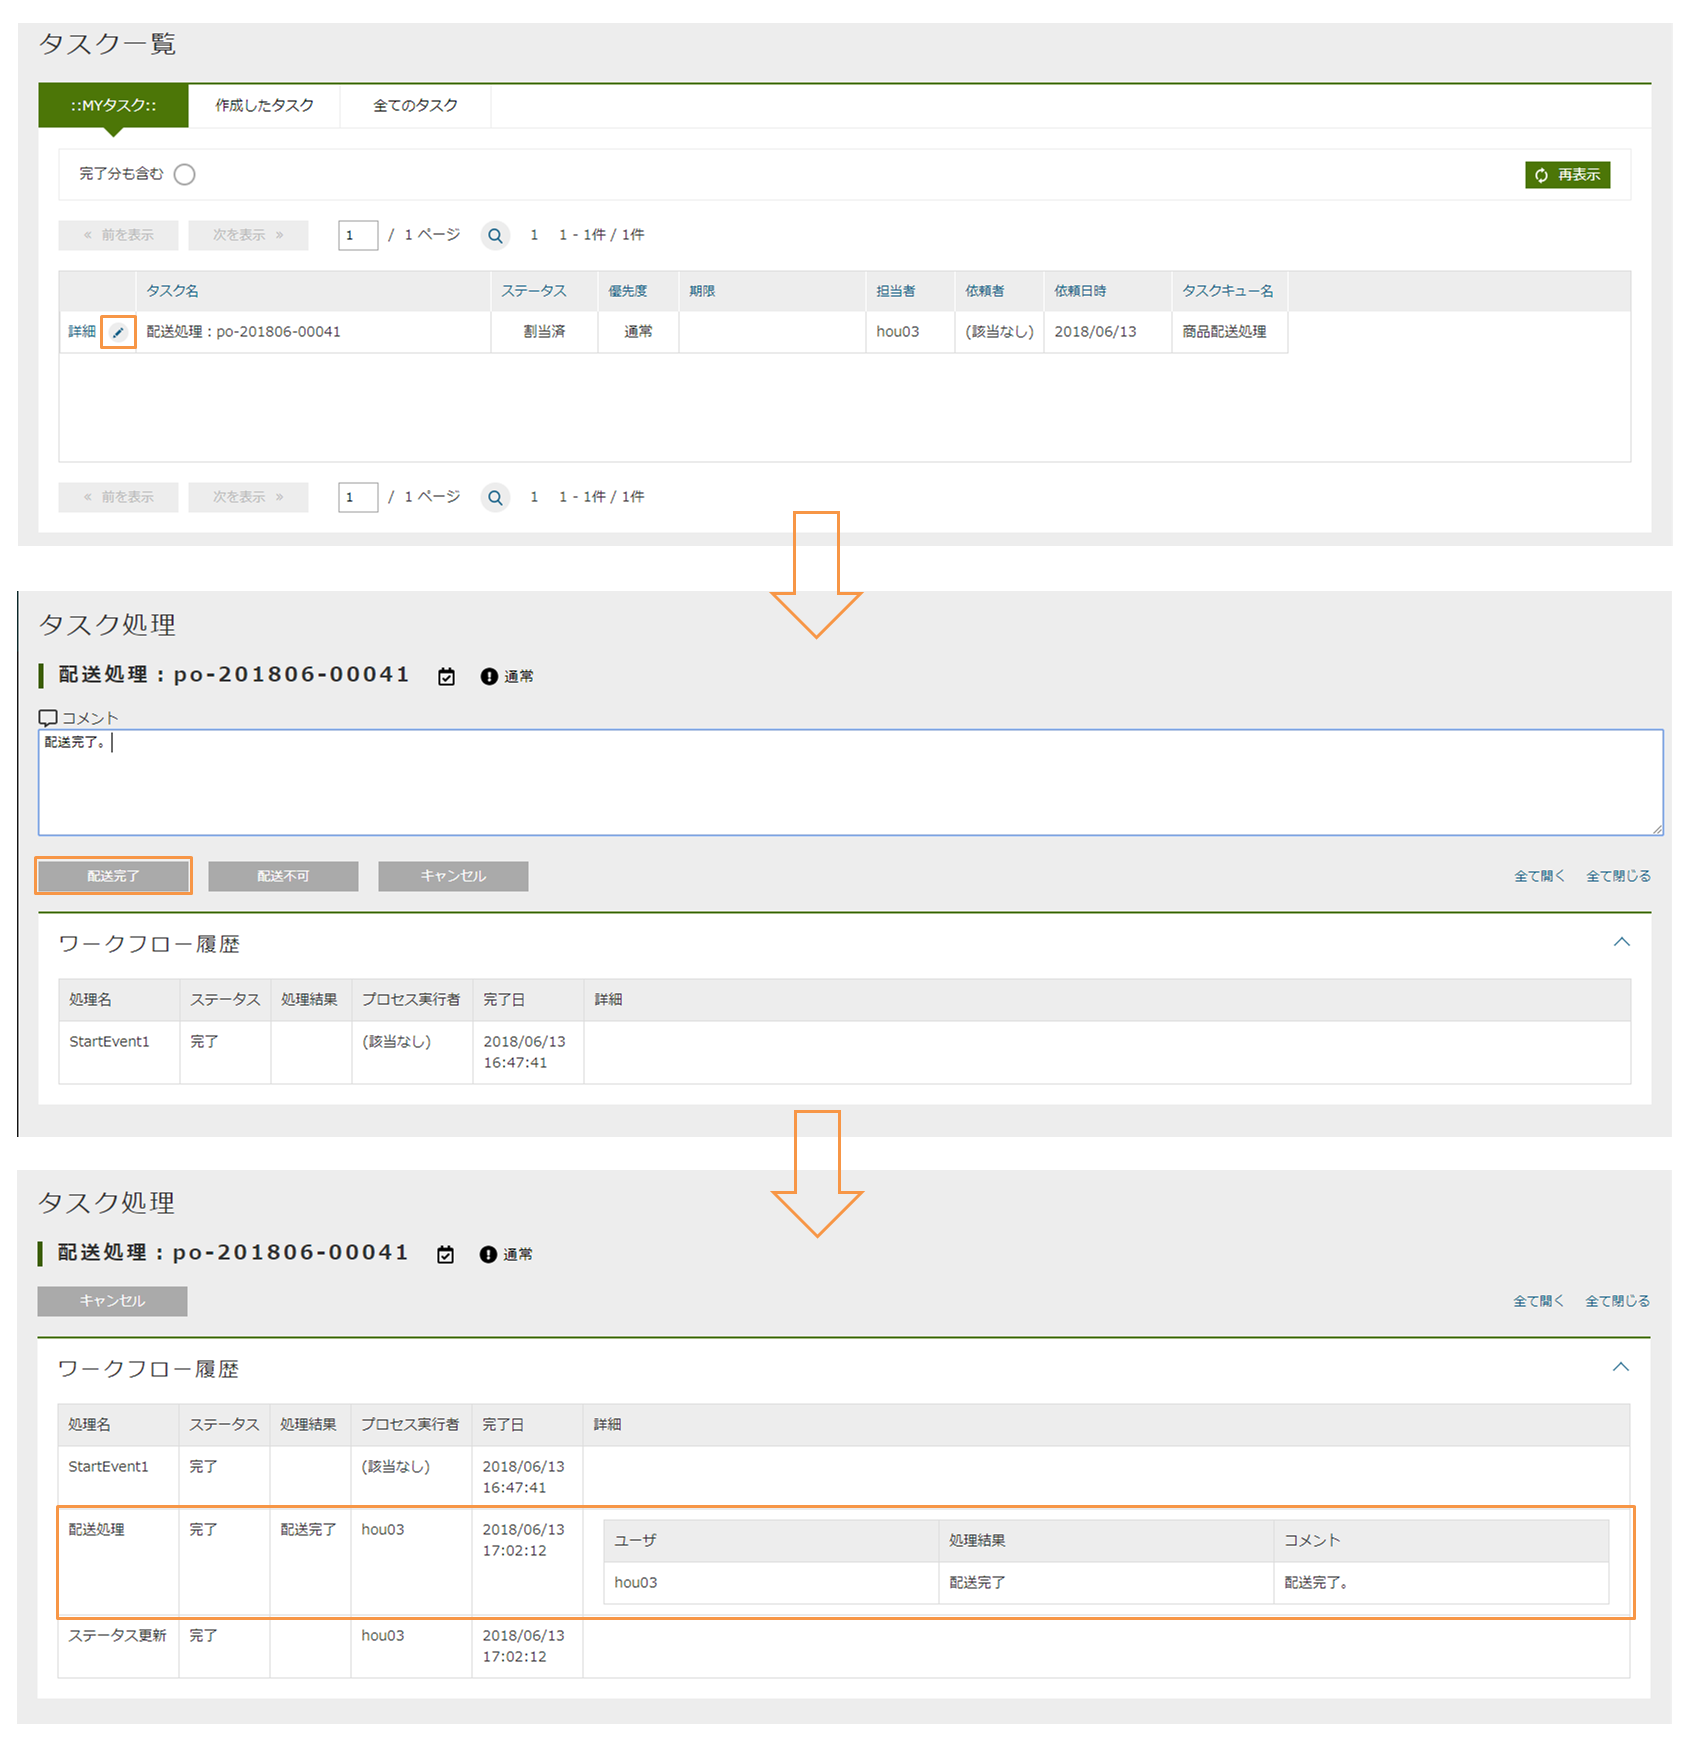Click the 通常 priority icon in the bottom panel
The image size is (1682, 1748).
click(488, 1255)
